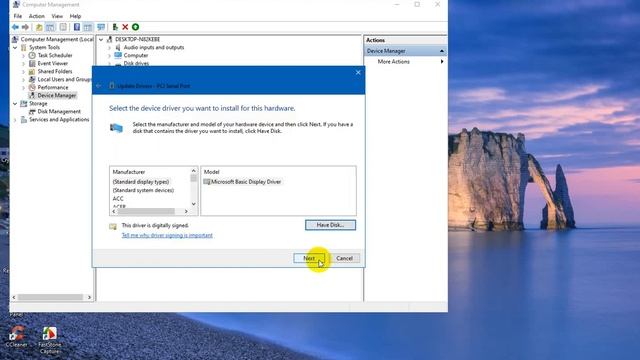Viewport: 640px width, 360px height.
Task: Click More Actions in the Actions pane
Action: (393, 62)
